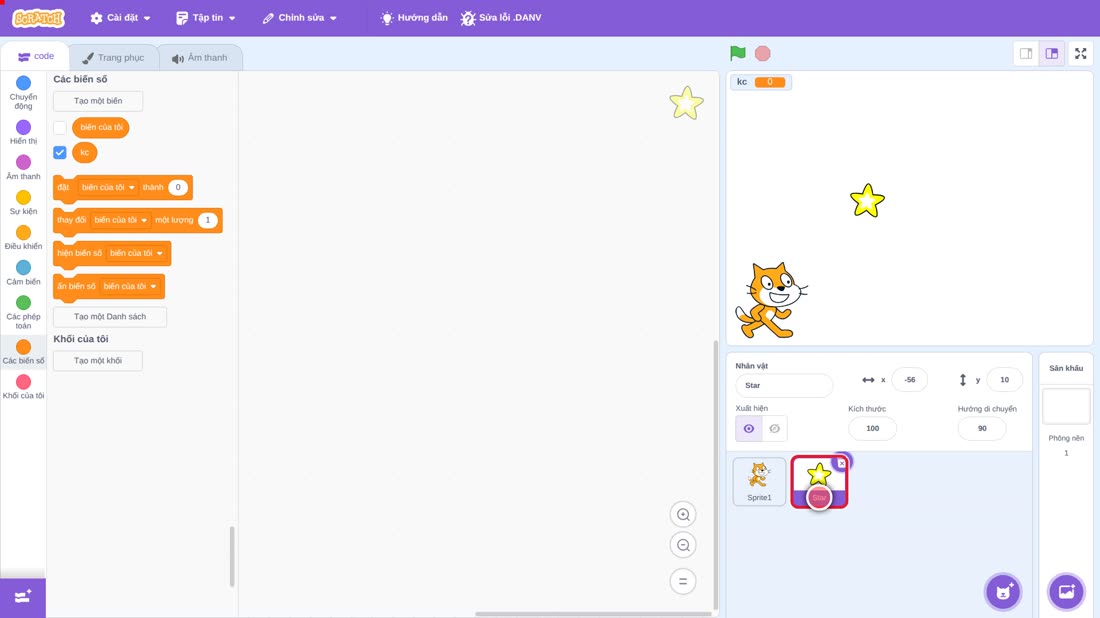Zoom in on the code workspace
Screen dimensions: 1100x618
(683, 515)
